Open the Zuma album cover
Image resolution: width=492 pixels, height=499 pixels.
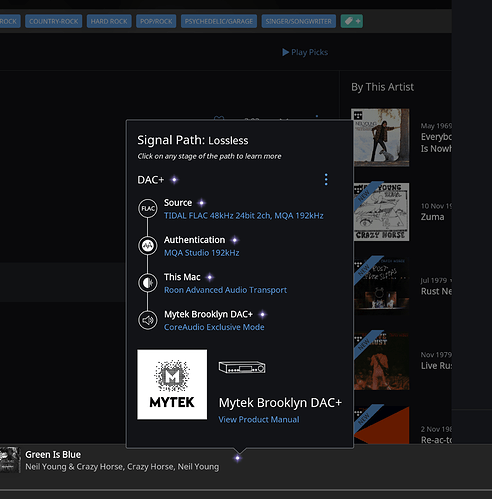(x=381, y=211)
